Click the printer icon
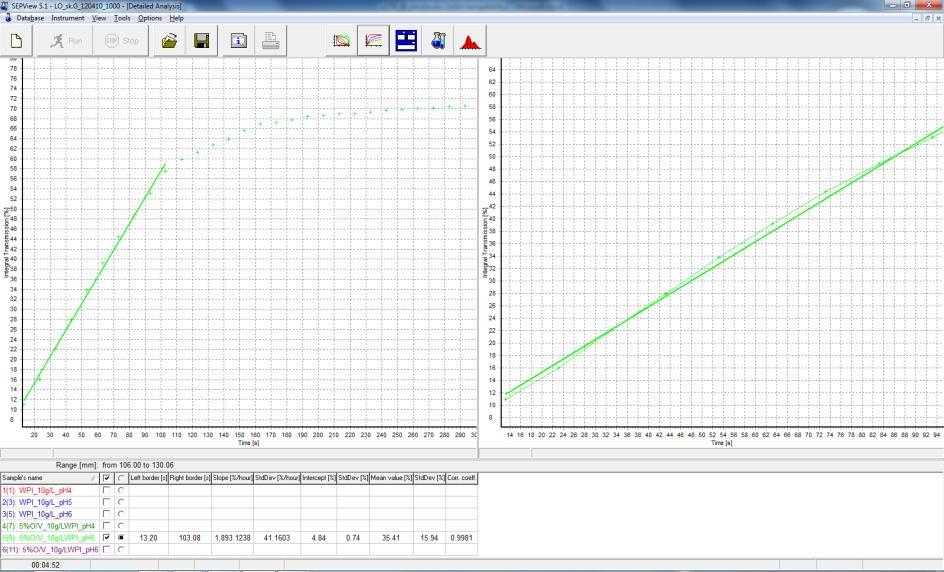944x572 pixels. click(x=270, y=41)
